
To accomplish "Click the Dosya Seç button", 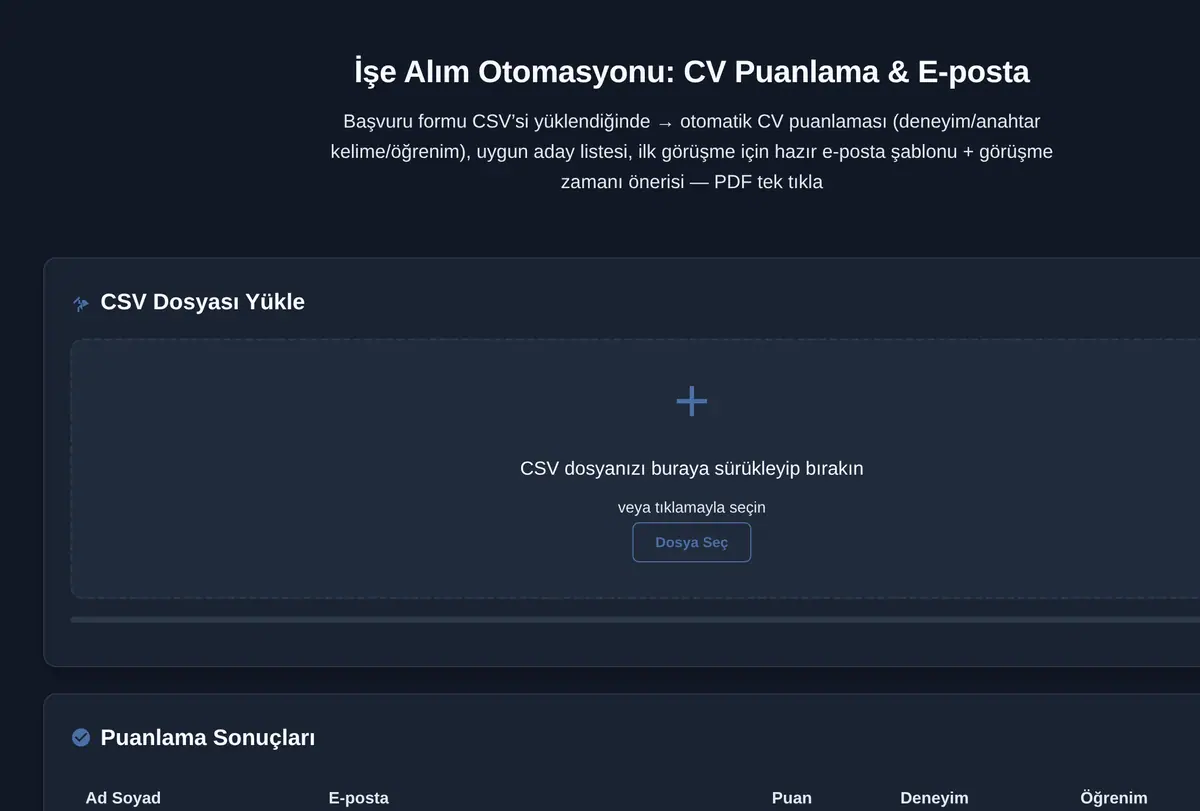I will pos(691,542).
